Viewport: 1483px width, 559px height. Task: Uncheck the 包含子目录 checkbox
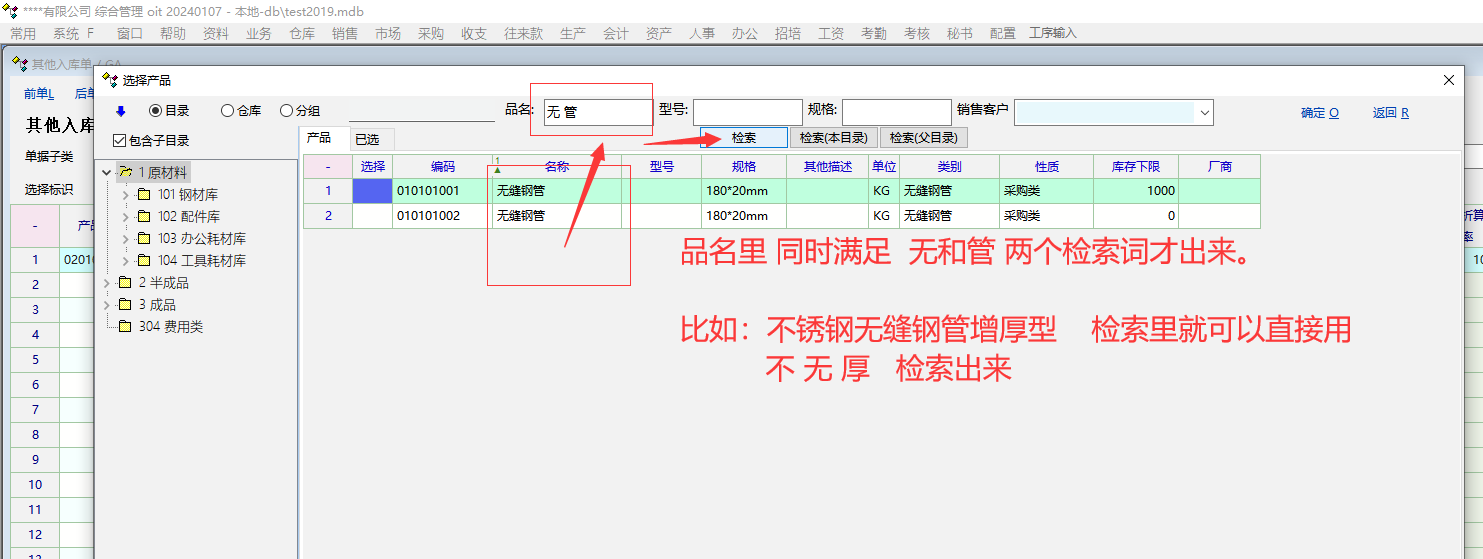pyautogui.click(x=120, y=141)
